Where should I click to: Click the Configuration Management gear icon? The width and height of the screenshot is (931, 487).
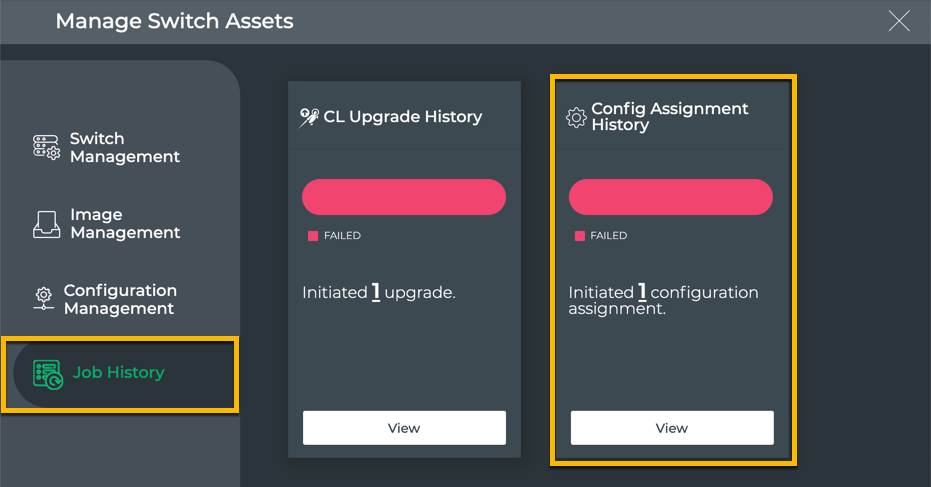pyautogui.click(x=43, y=299)
